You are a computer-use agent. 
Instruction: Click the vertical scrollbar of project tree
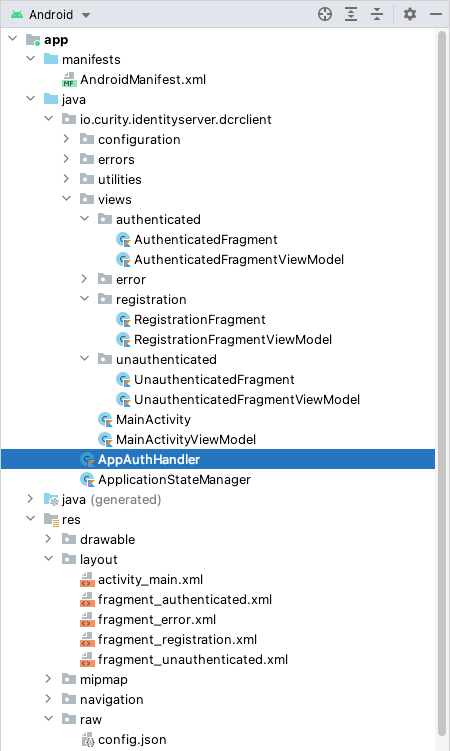pos(442,383)
